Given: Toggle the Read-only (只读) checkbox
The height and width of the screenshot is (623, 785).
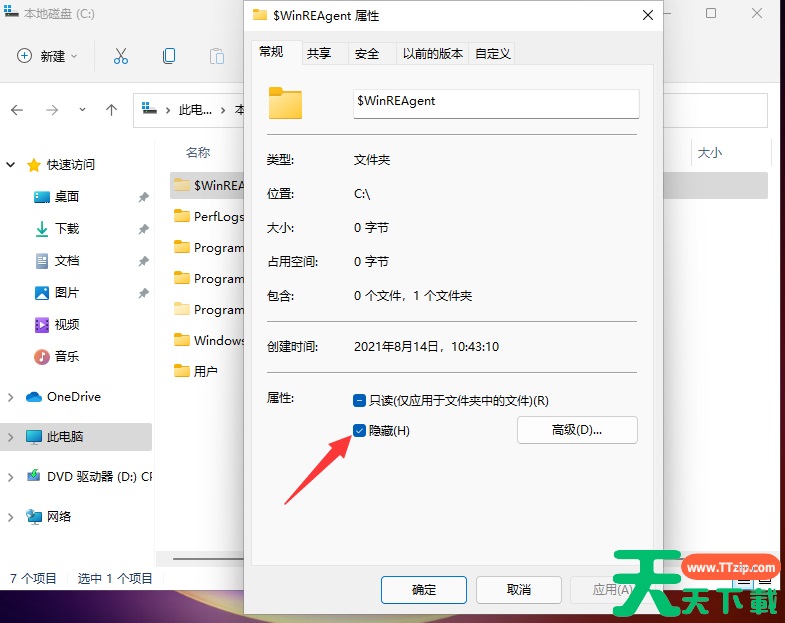Looking at the screenshot, I should click(x=359, y=400).
